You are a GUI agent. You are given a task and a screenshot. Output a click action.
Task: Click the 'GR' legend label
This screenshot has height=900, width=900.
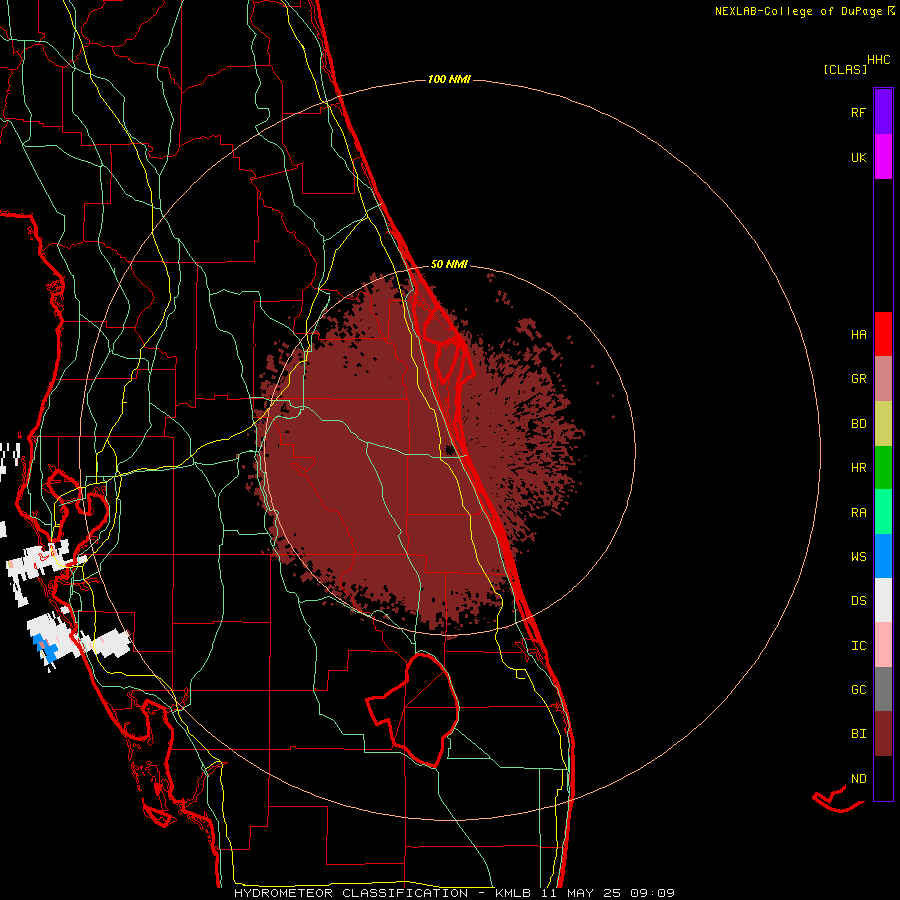point(858,379)
